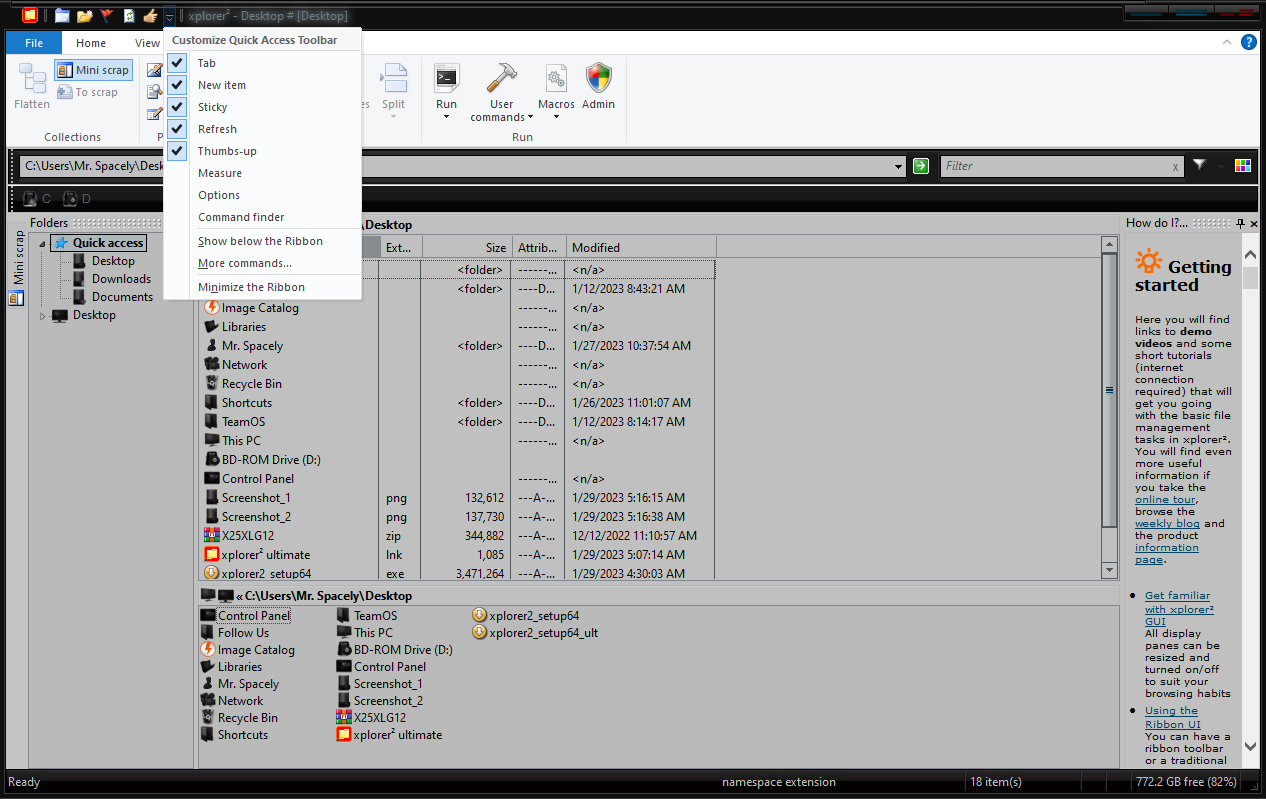This screenshot has width=1266, height=799.
Task: Pin the How do I? panel
Action: coord(1241,223)
